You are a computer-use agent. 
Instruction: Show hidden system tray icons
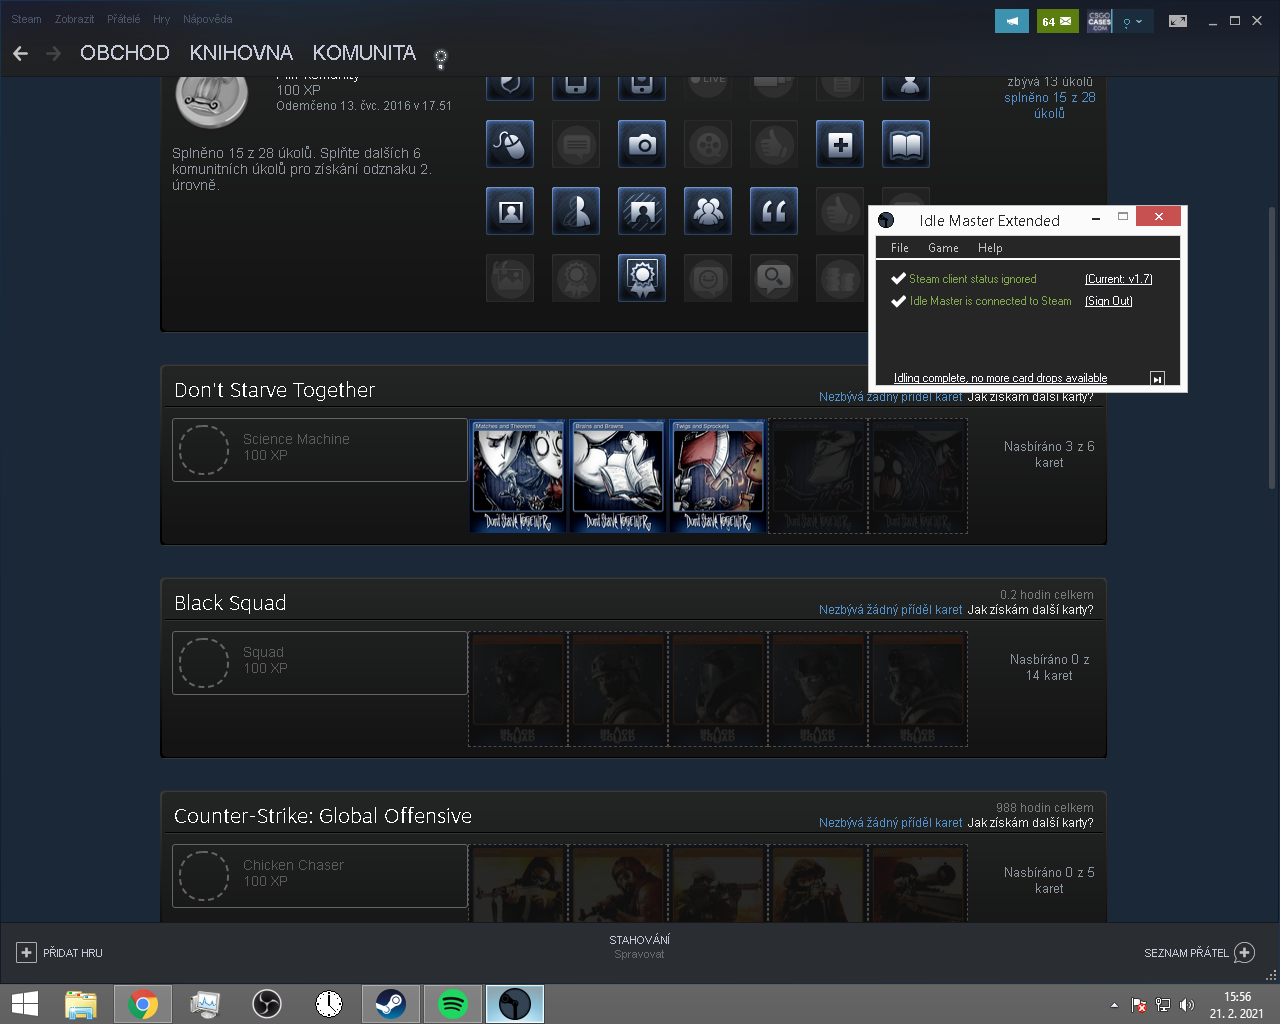[x=1114, y=1005]
